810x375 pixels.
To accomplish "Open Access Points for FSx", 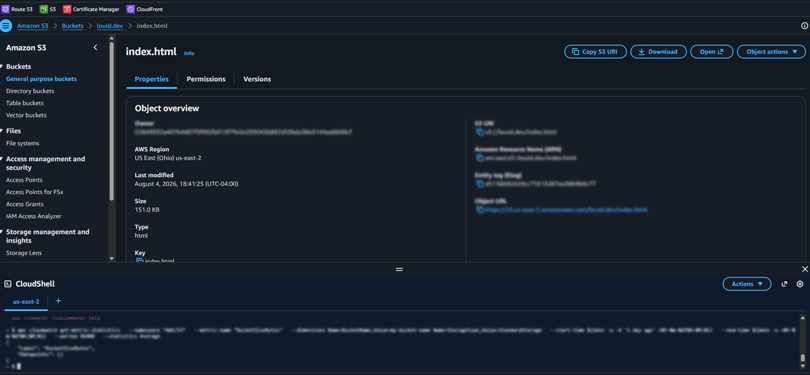I will tap(35, 192).
